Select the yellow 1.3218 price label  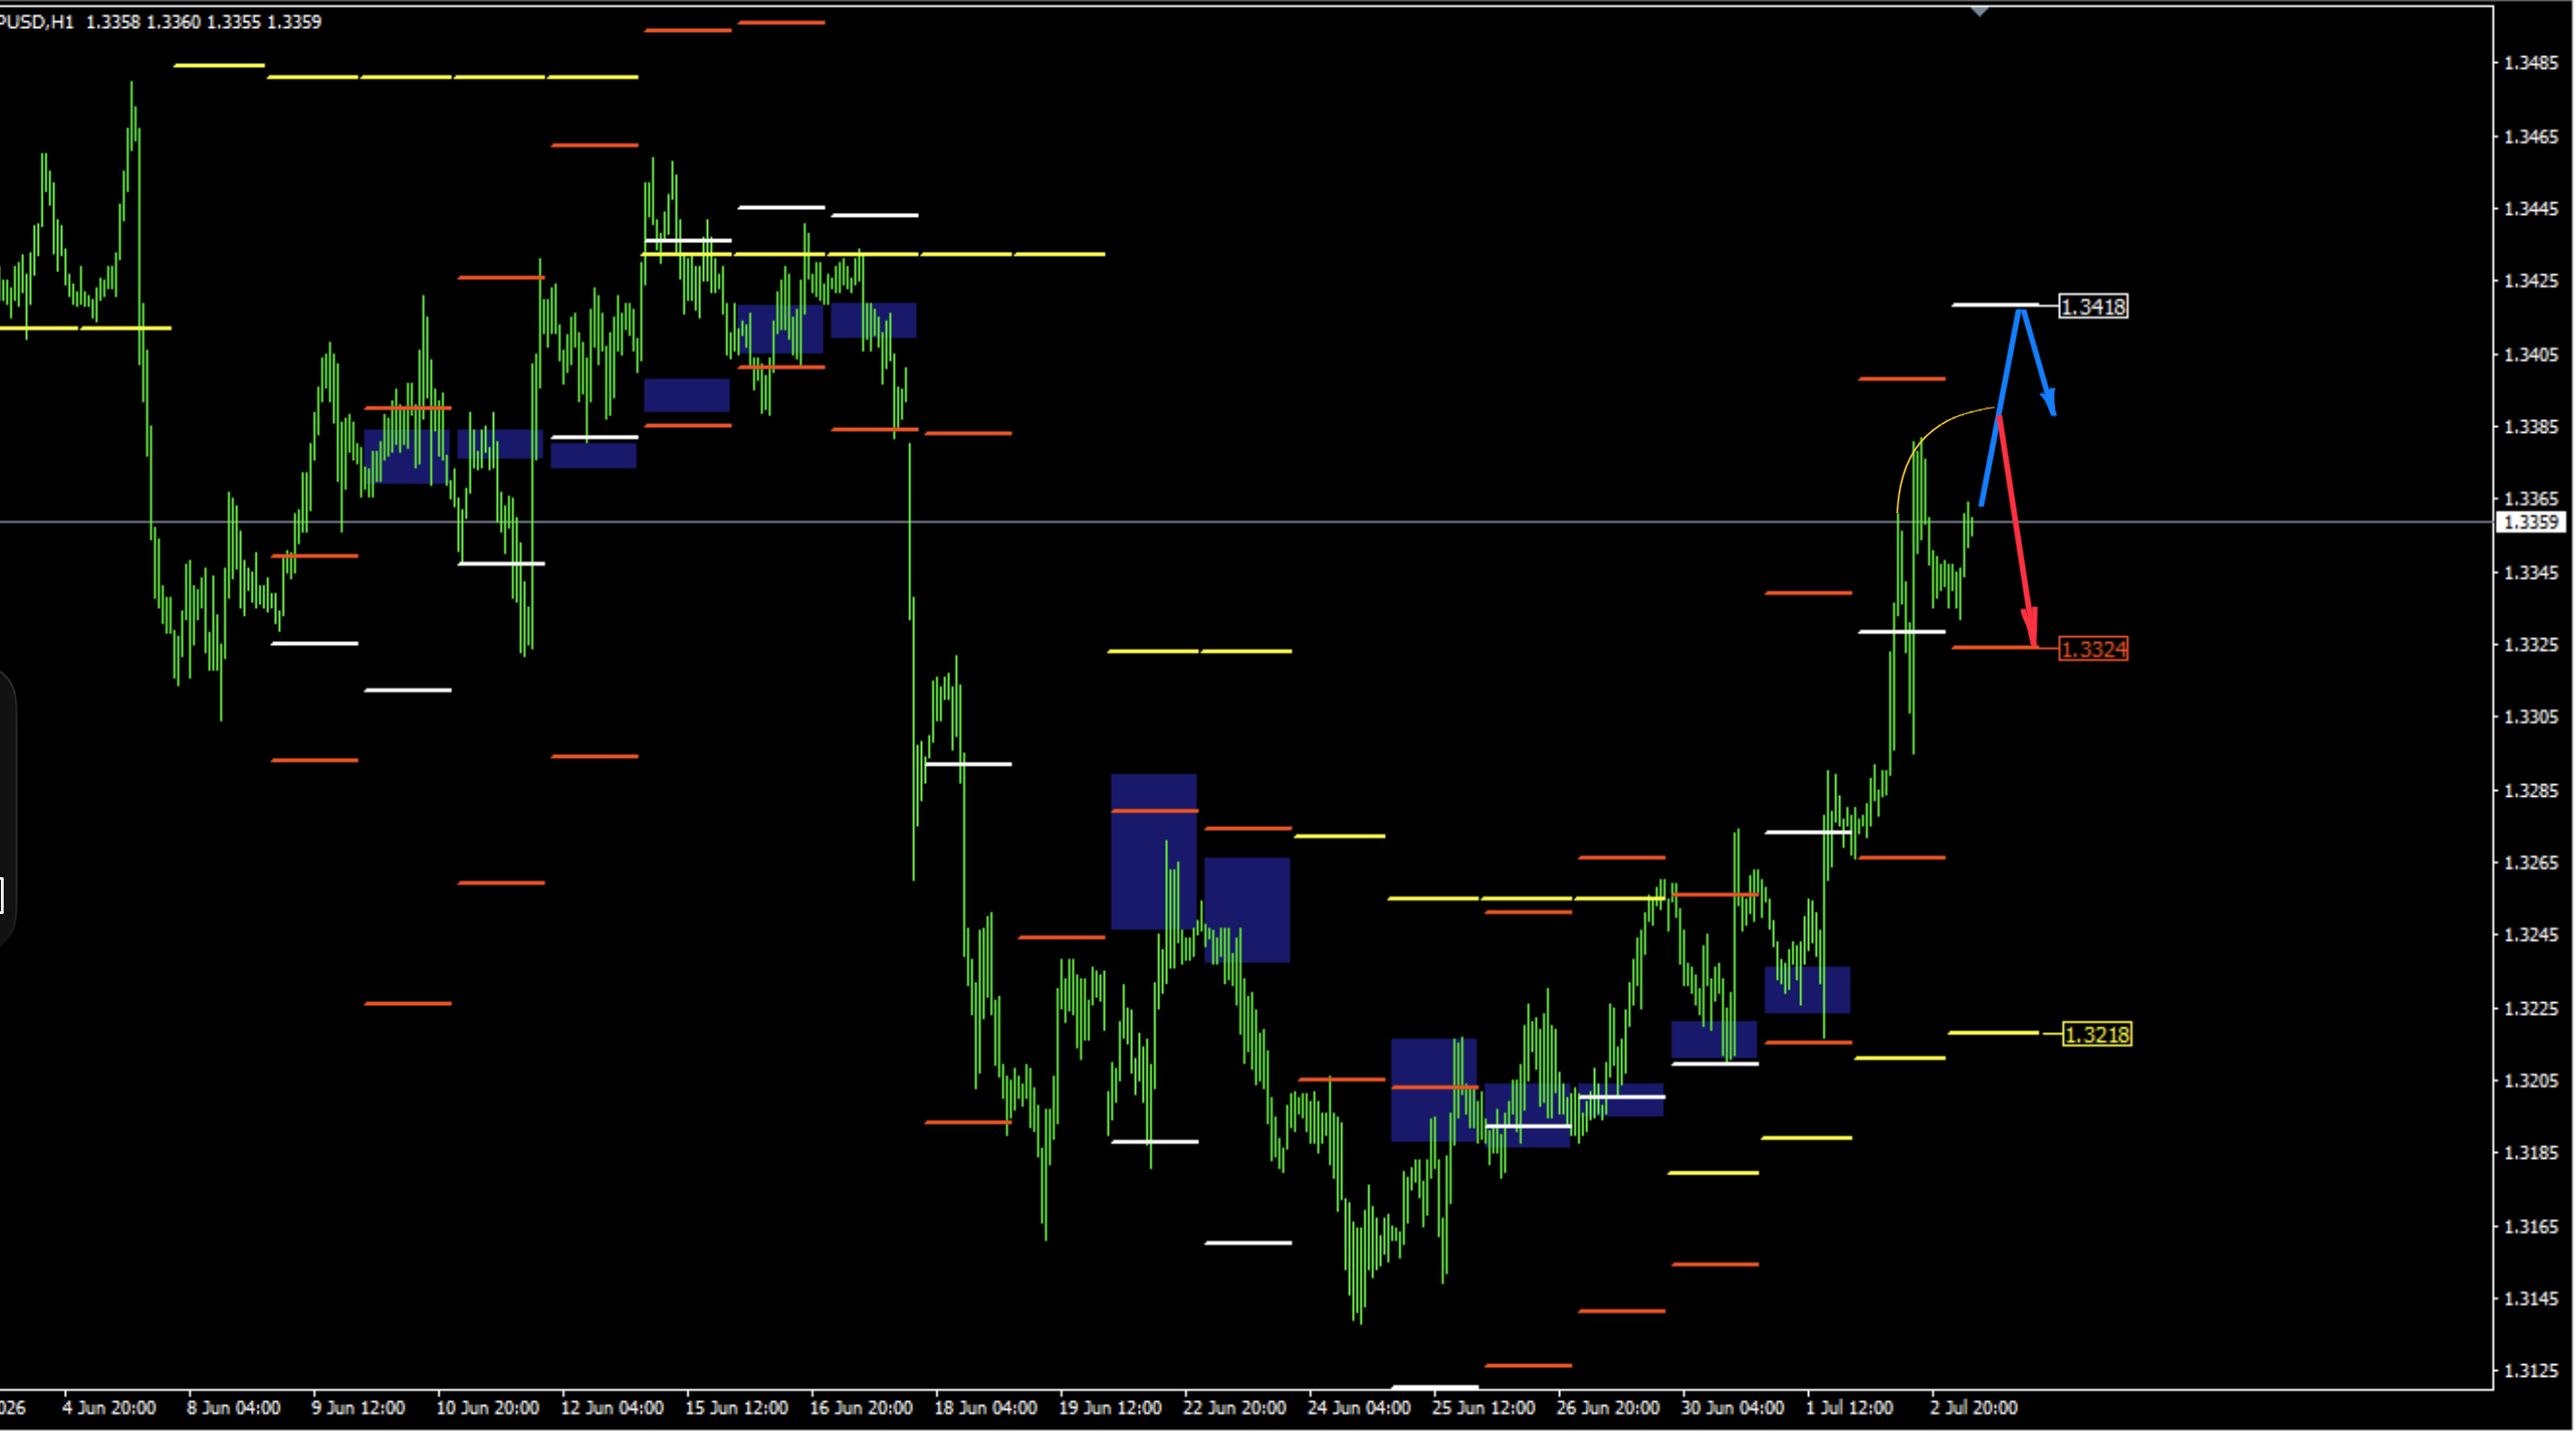2097,1035
